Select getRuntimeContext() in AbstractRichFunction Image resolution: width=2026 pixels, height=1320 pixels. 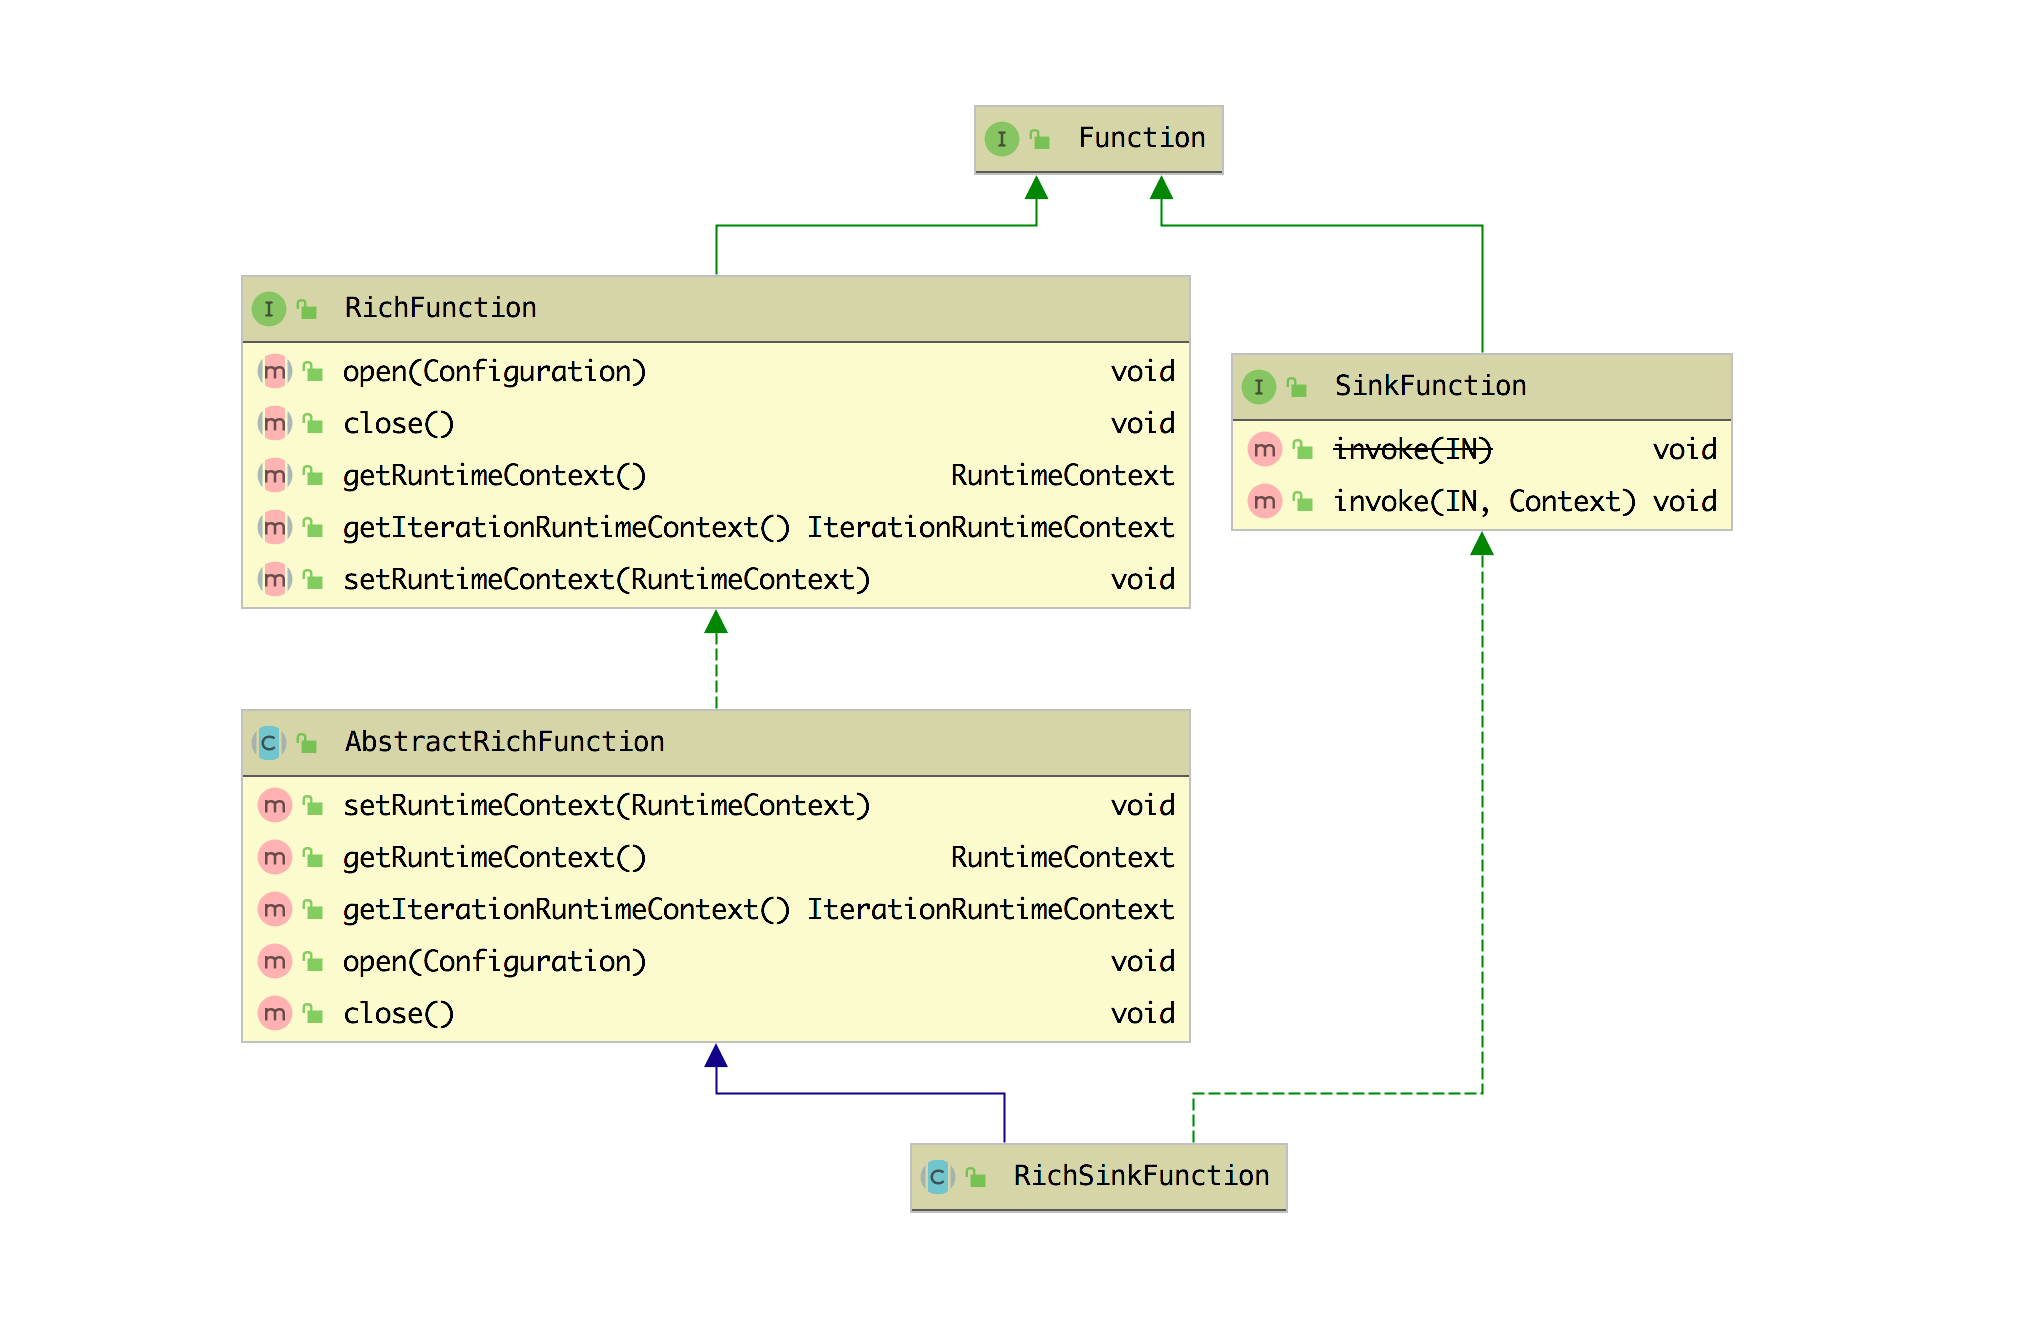pyautogui.click(x=495, y=858)
